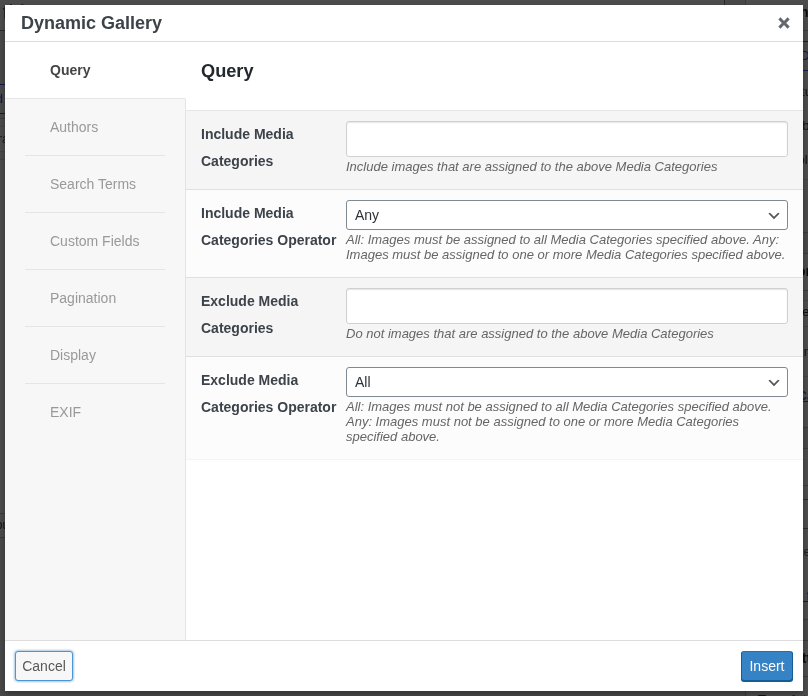Image resolution: width=808 pixels, height=696 pixels.
Task: Click the Include Media Categories input field
Action: 566,138
